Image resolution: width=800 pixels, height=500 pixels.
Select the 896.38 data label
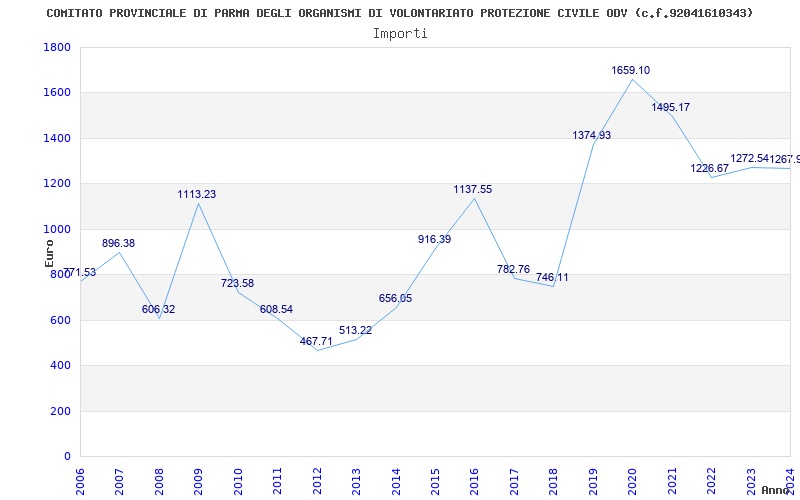point(118,243)
